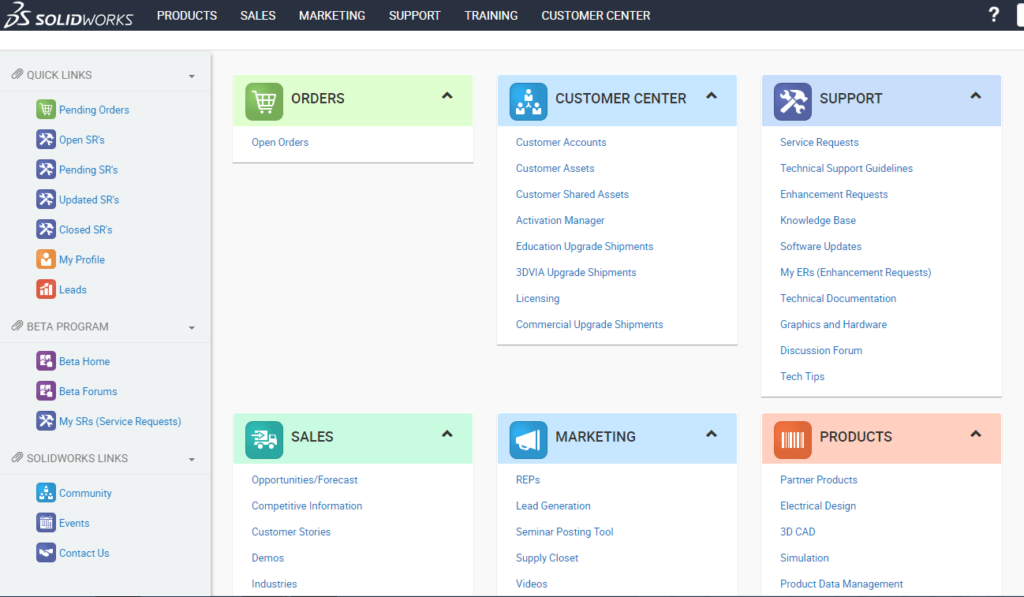Click the My Profile person icon
The width and height of the screenshot is (1024, 597).
pyautogui.click(x=46, y=259)
